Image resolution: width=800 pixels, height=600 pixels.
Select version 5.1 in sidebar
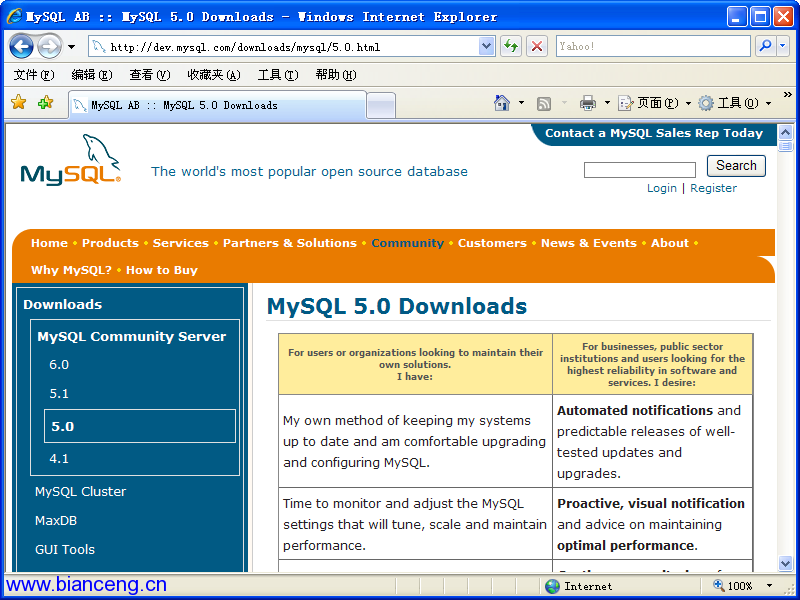click(x=59, y=394)
